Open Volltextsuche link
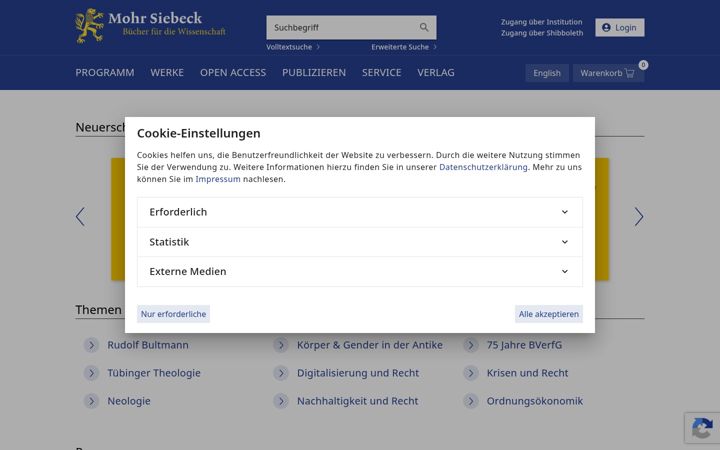 pos(289,47)
